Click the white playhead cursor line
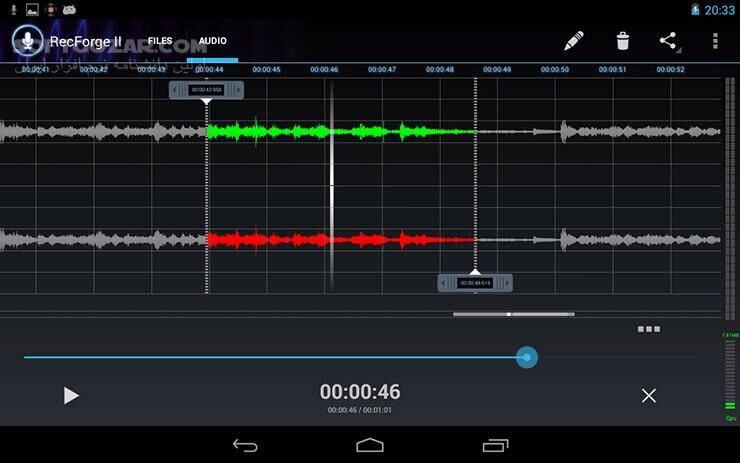The image size is (740, 463). 332,186
